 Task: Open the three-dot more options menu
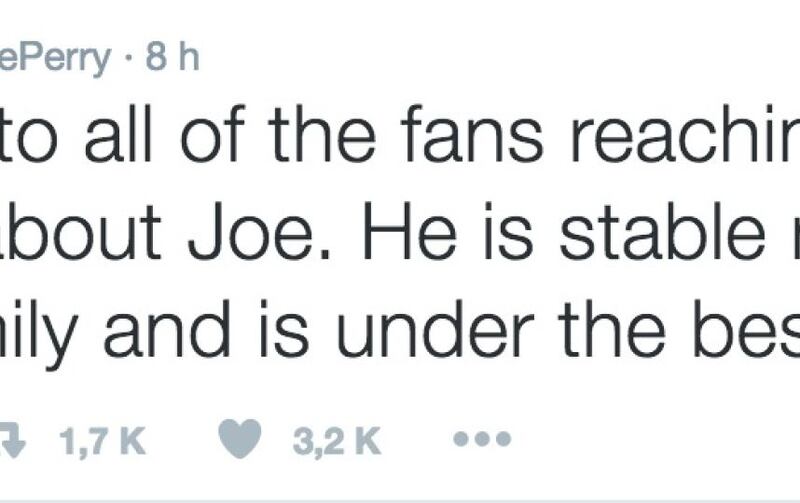click(482, 439)
